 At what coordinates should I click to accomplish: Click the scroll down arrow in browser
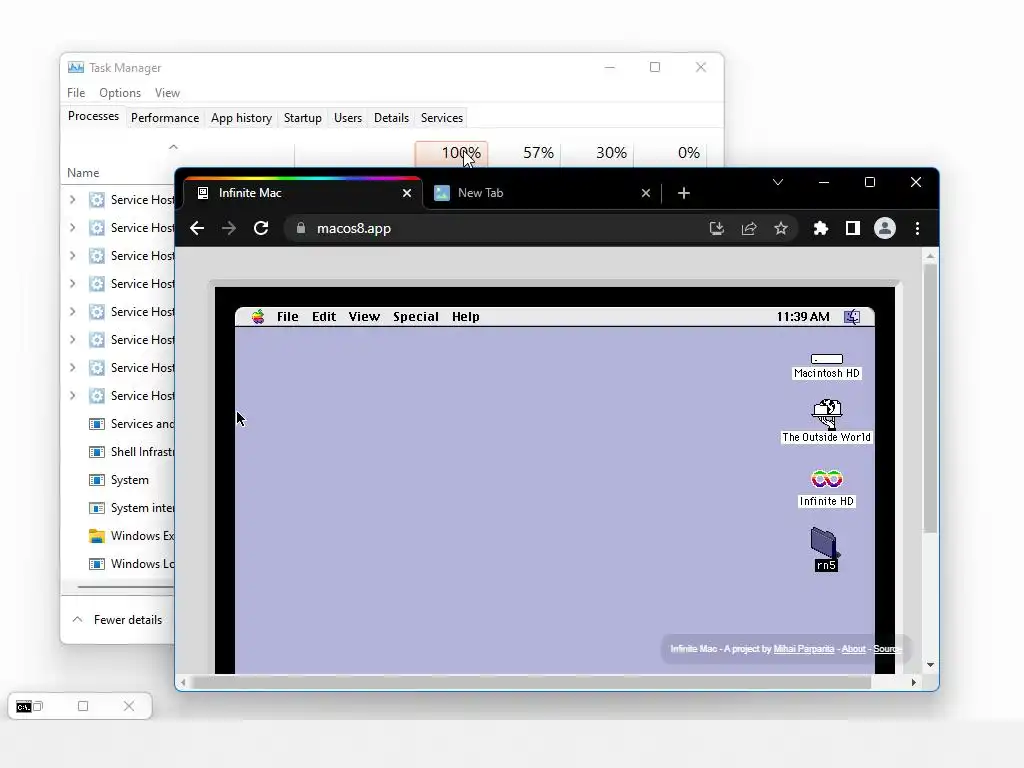point(930,665)
